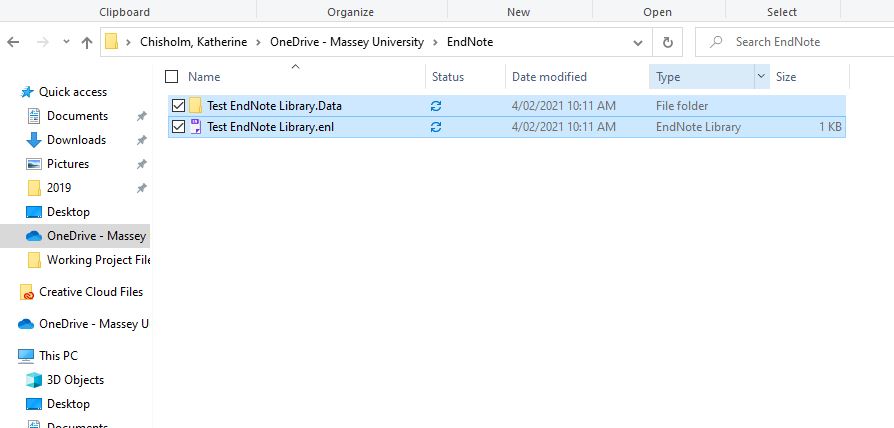Click the Downloads blue arrow icon
The image size is (894, 428).
pyautogui.click(x=34, y=140)
